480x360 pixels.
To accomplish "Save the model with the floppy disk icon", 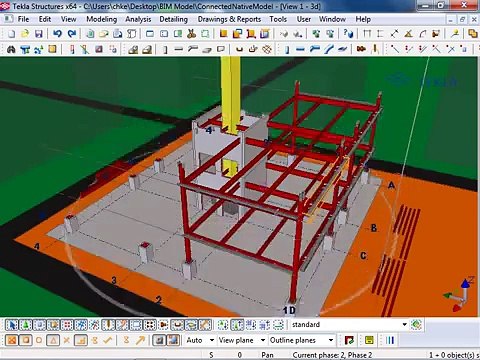I will coord(39,33).
